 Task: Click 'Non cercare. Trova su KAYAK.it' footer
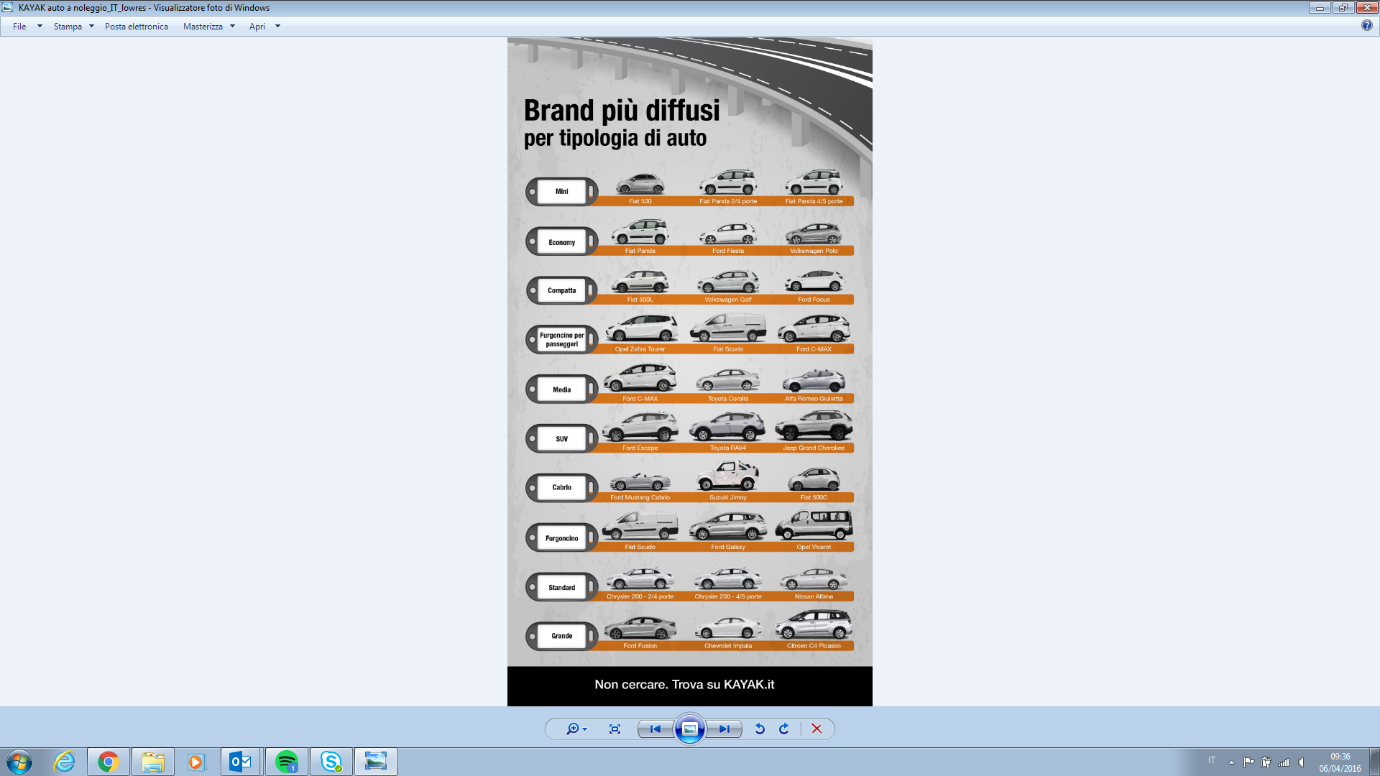[685, 685]
